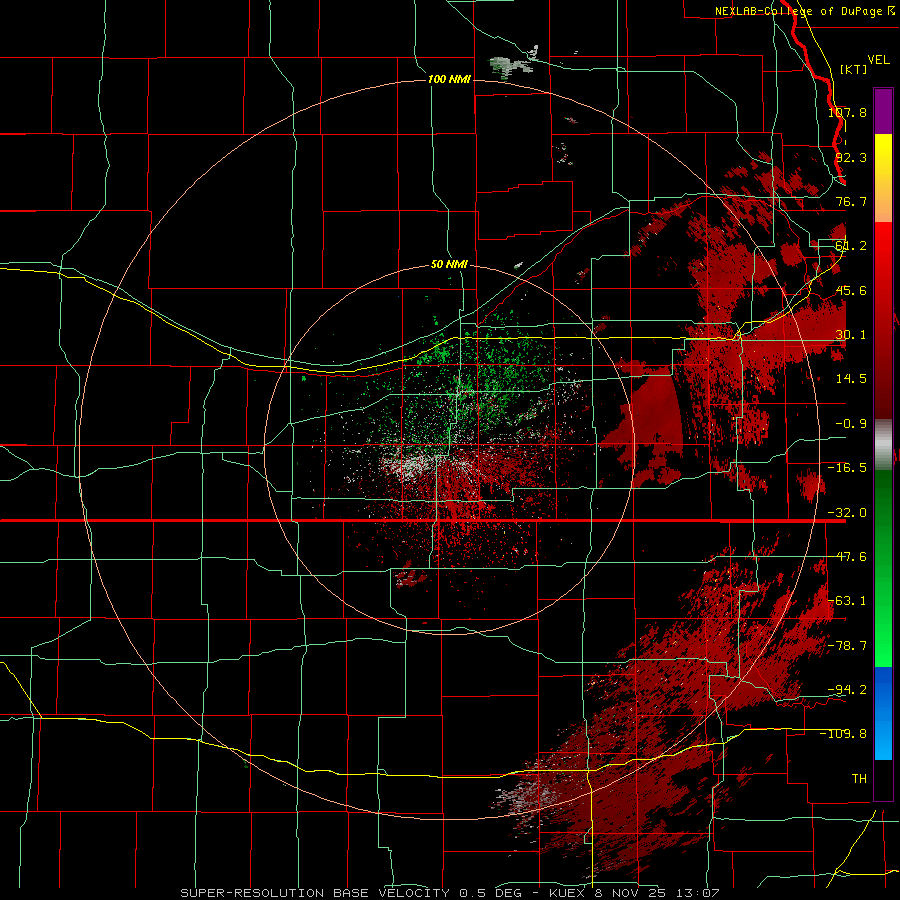Click the -94.2 velocity scale value

[x=847, y=689]
